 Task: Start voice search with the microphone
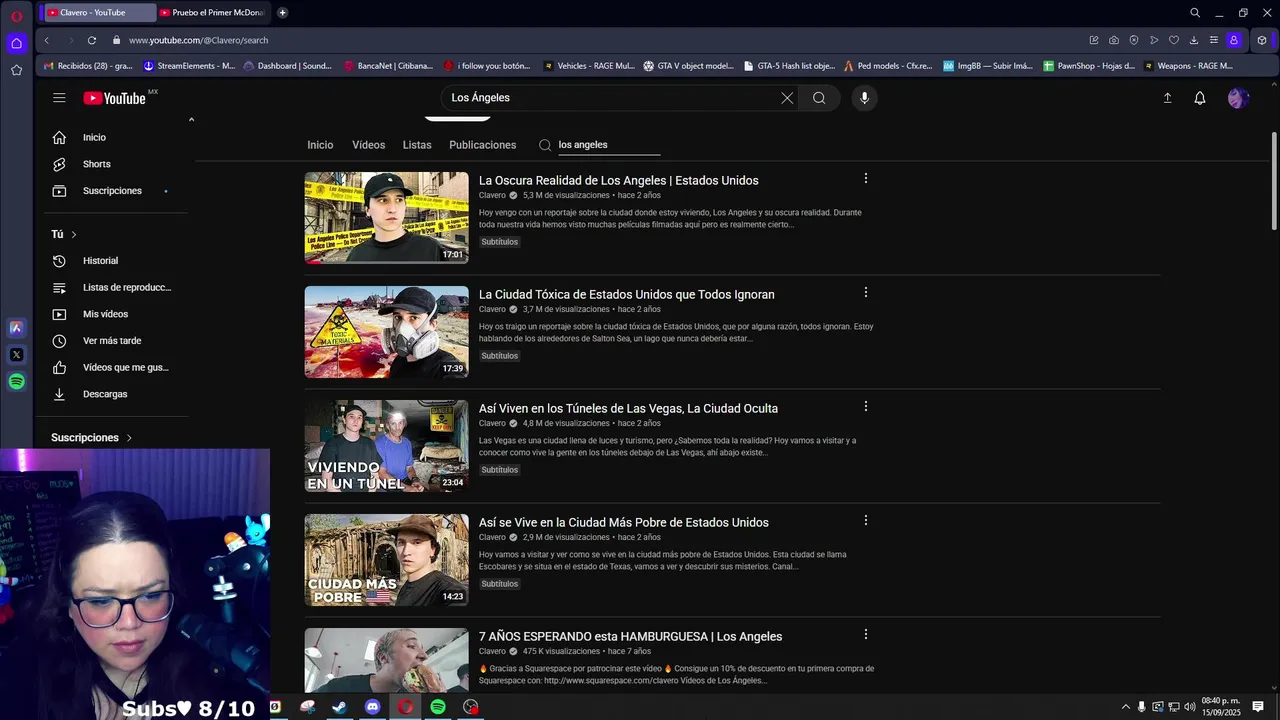864,98
